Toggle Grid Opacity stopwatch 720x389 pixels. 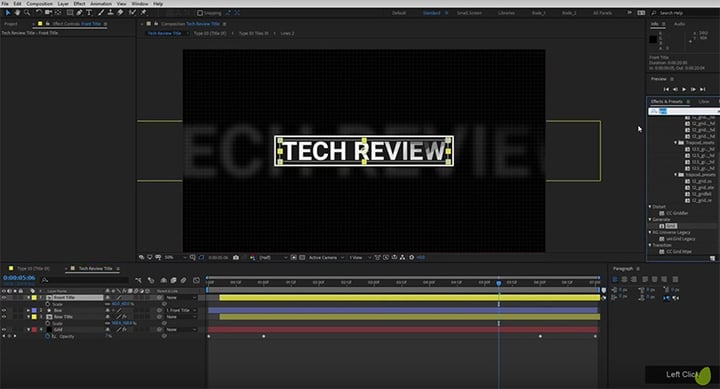pos(48,336)
